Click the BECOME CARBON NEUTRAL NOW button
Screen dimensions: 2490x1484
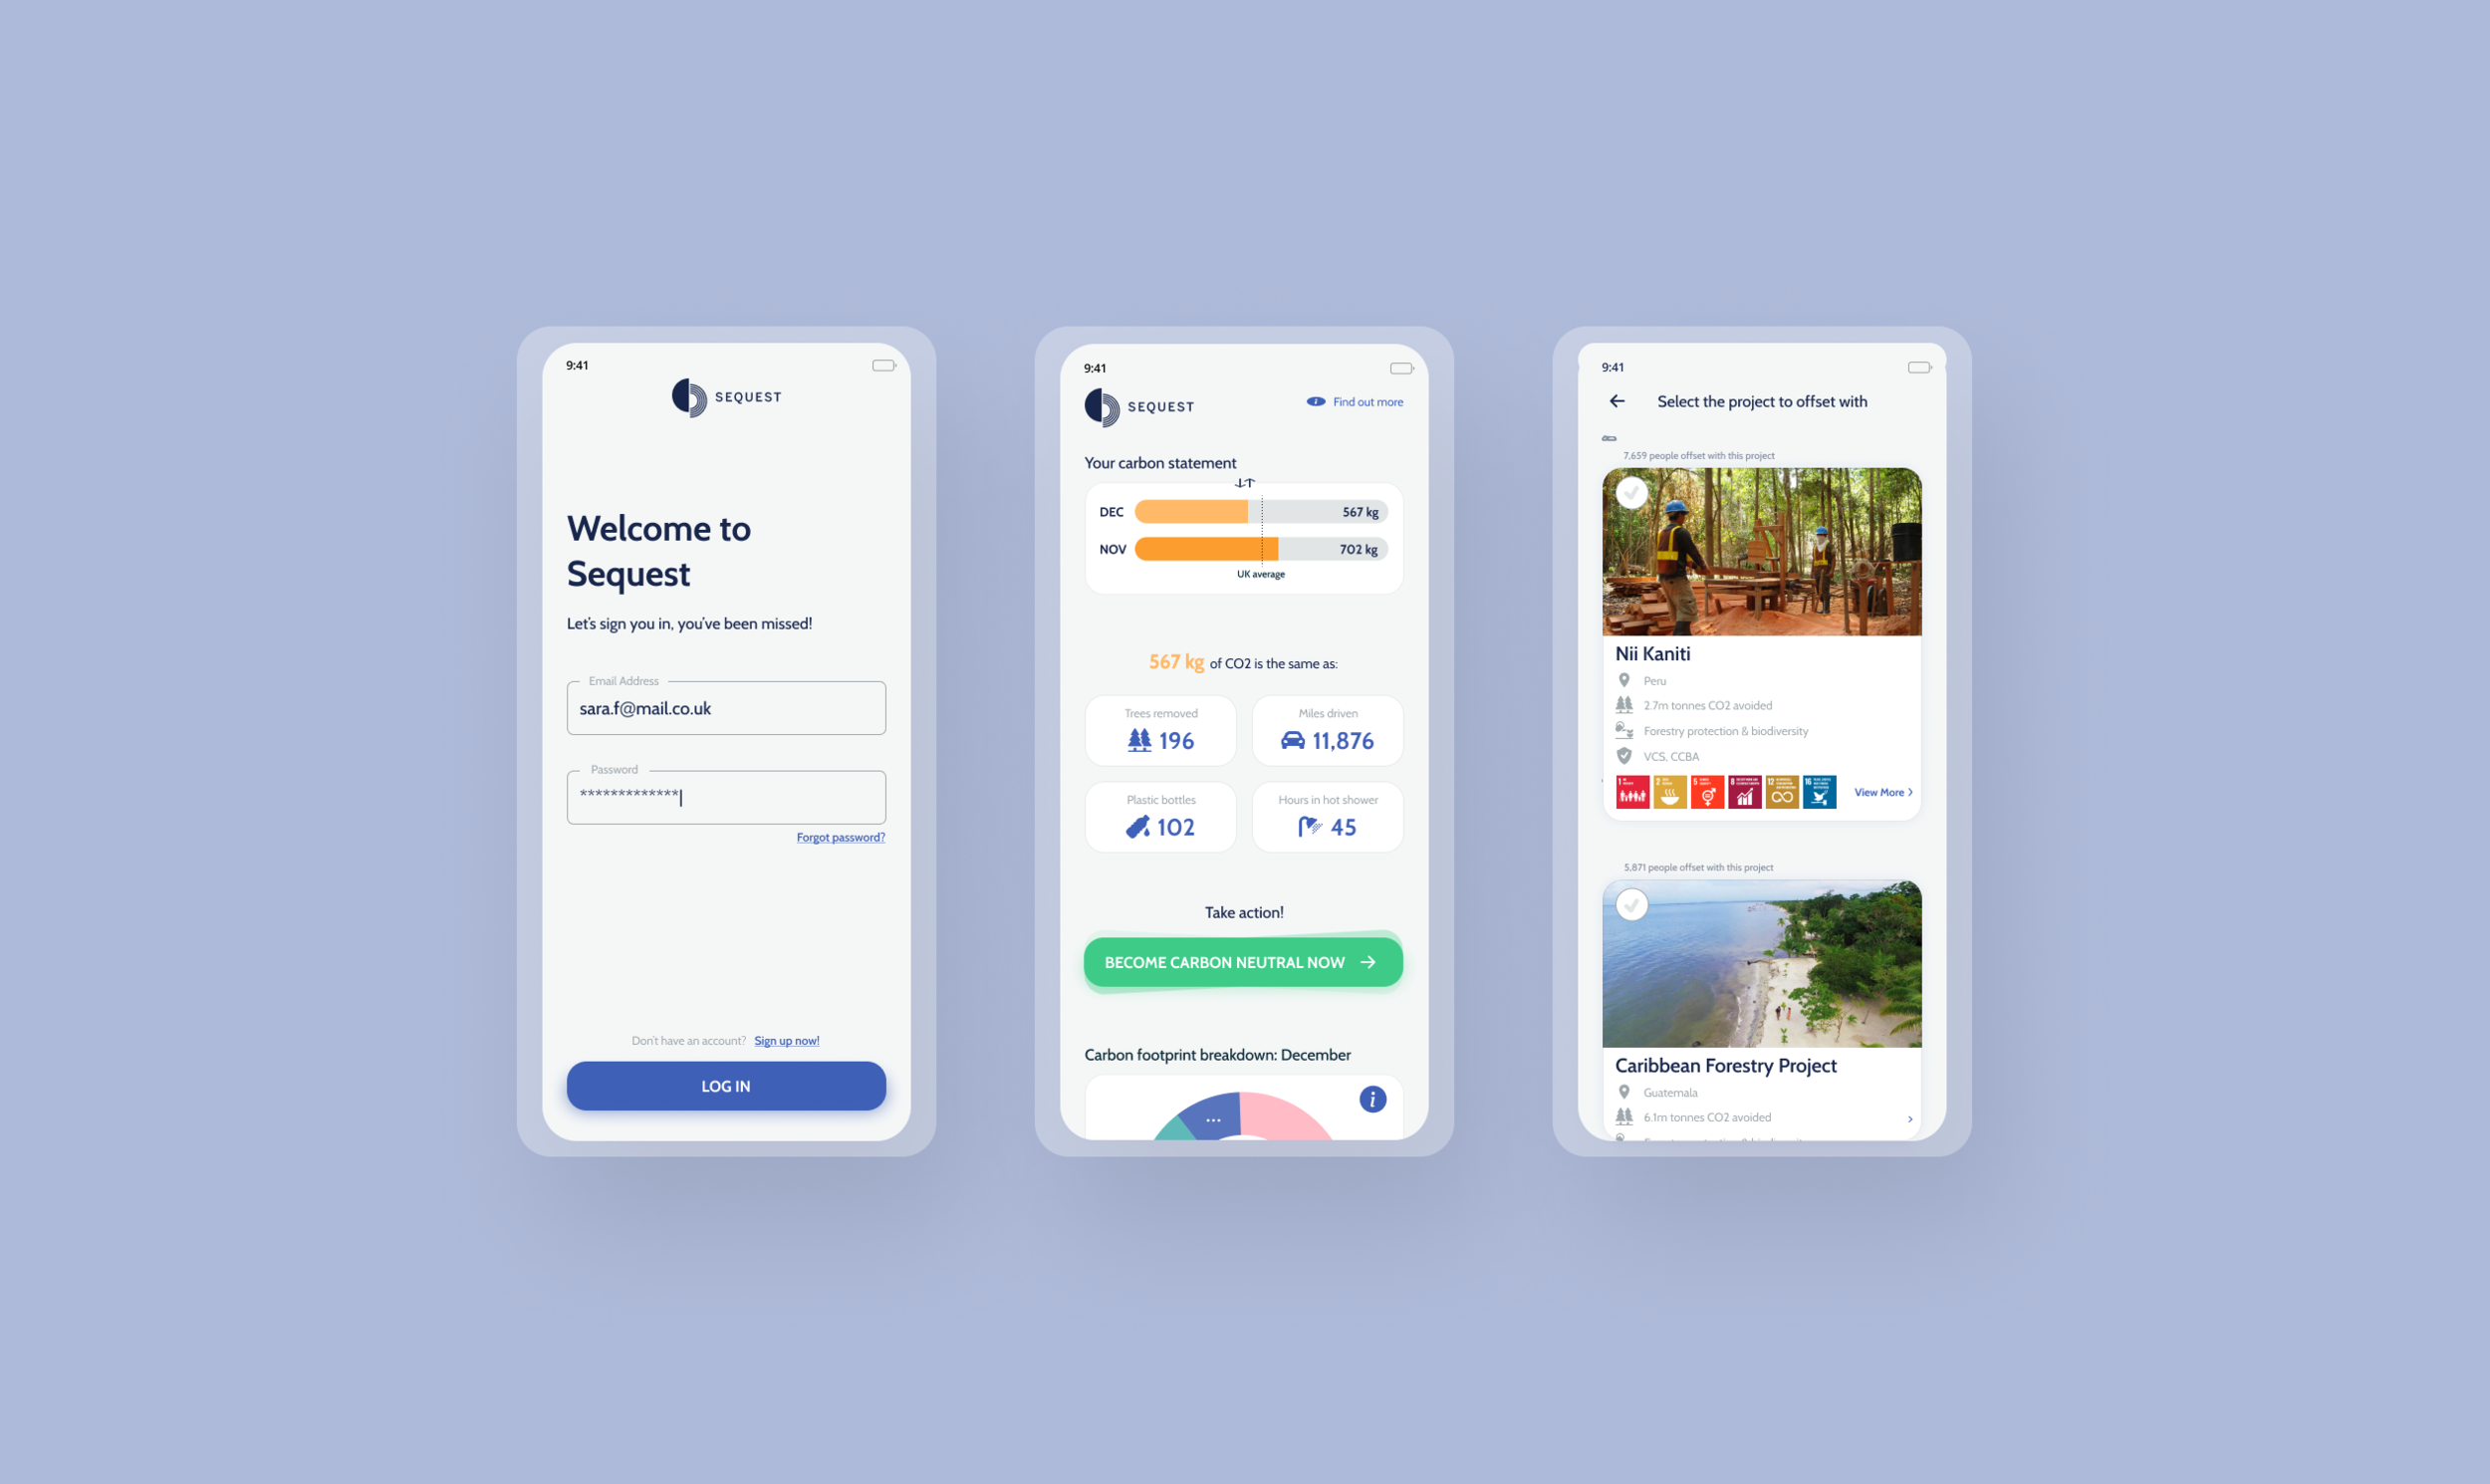pos(1241,961)
